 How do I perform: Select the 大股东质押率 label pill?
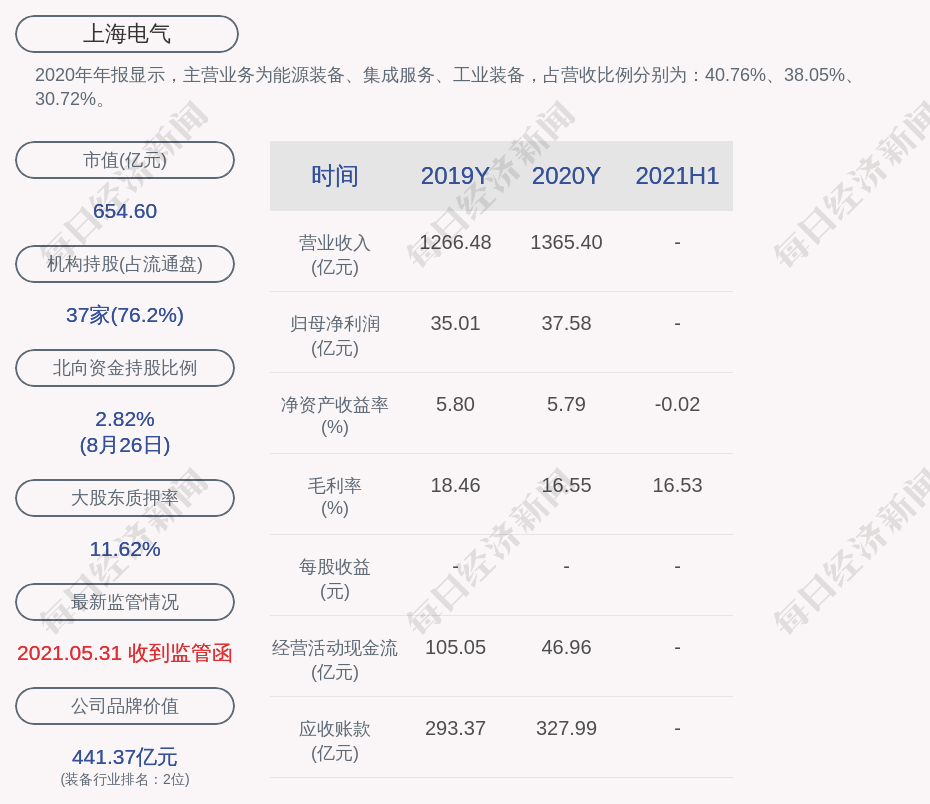tap(125, 497)
